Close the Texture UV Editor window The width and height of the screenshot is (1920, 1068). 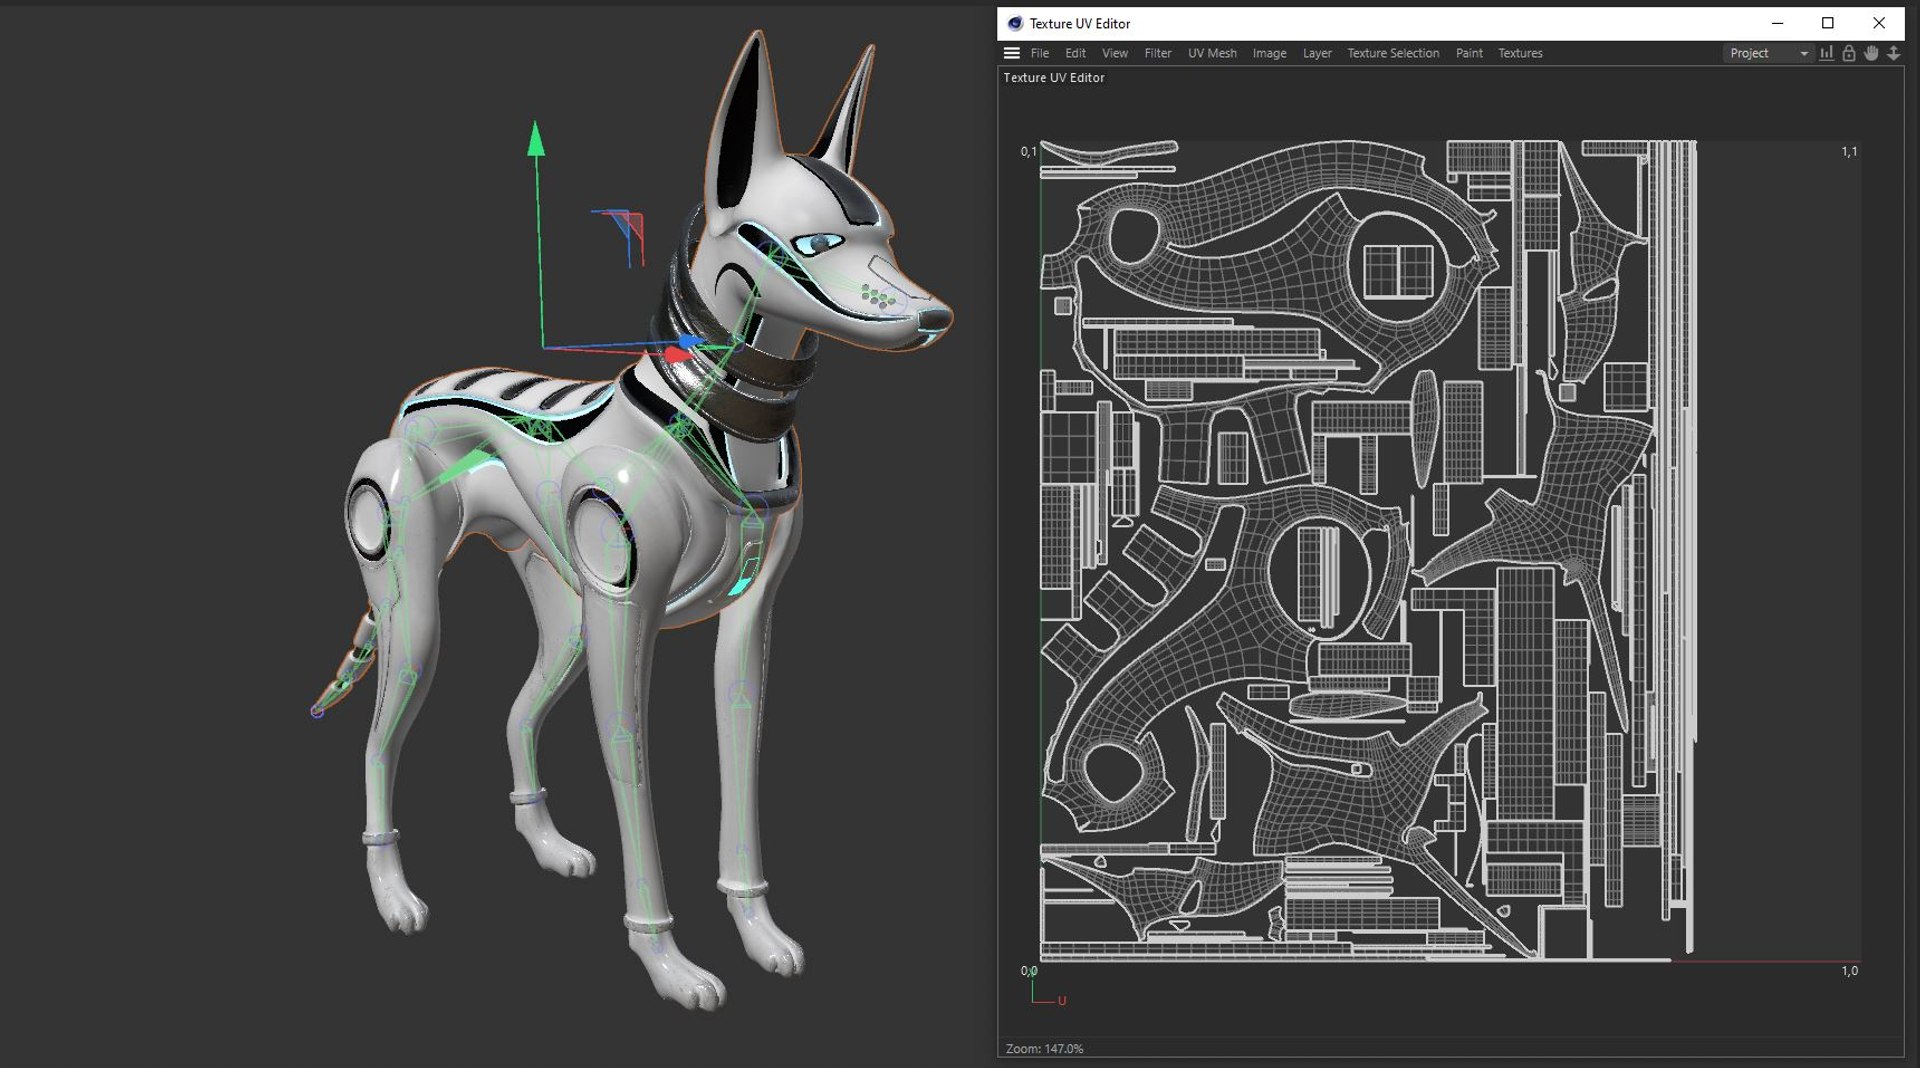tap(1879, 23)
